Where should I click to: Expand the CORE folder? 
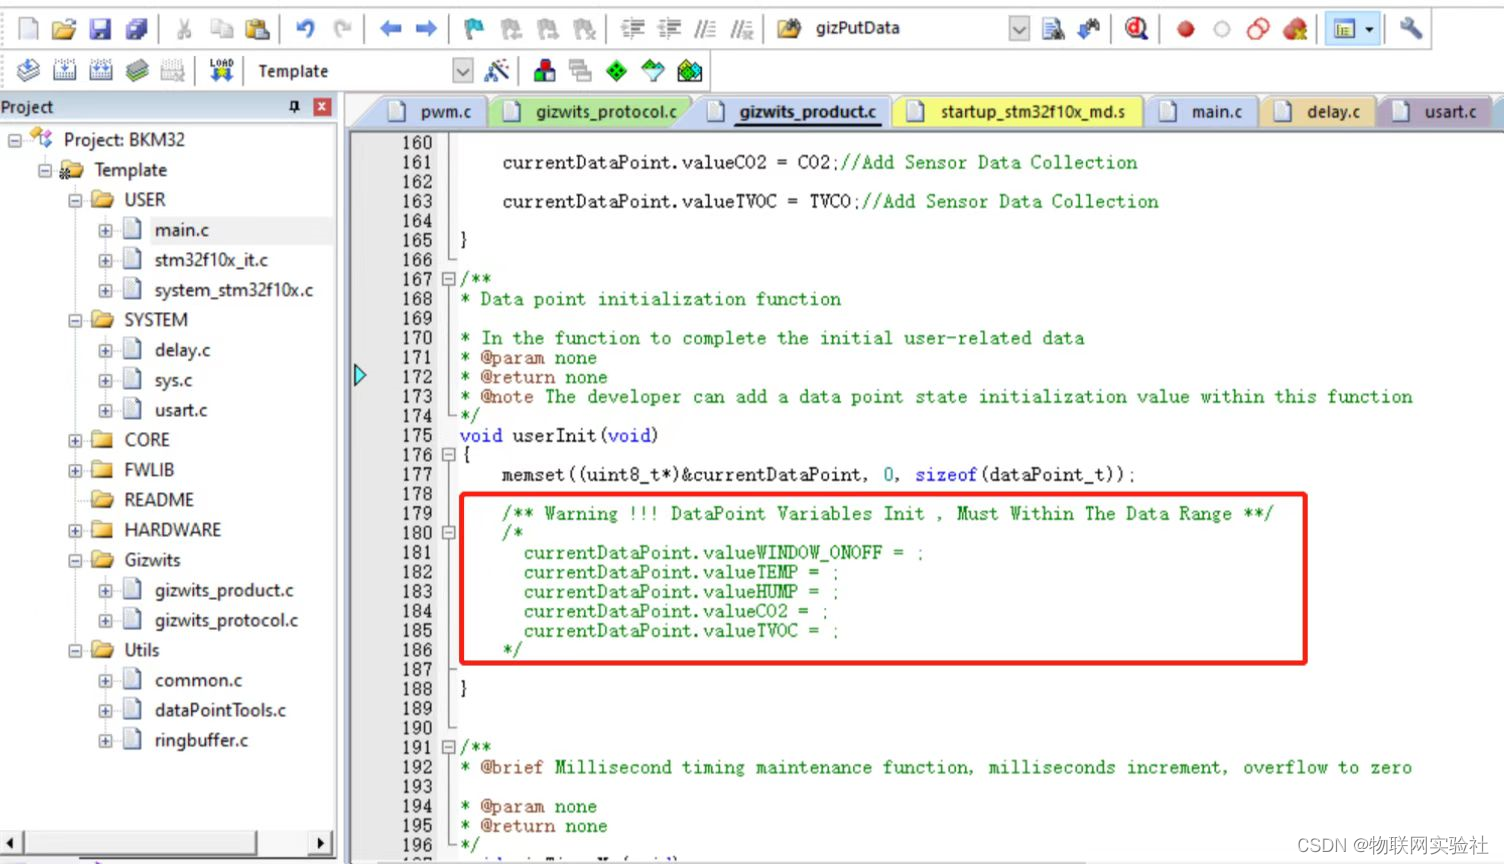click(x=75, y=440)
